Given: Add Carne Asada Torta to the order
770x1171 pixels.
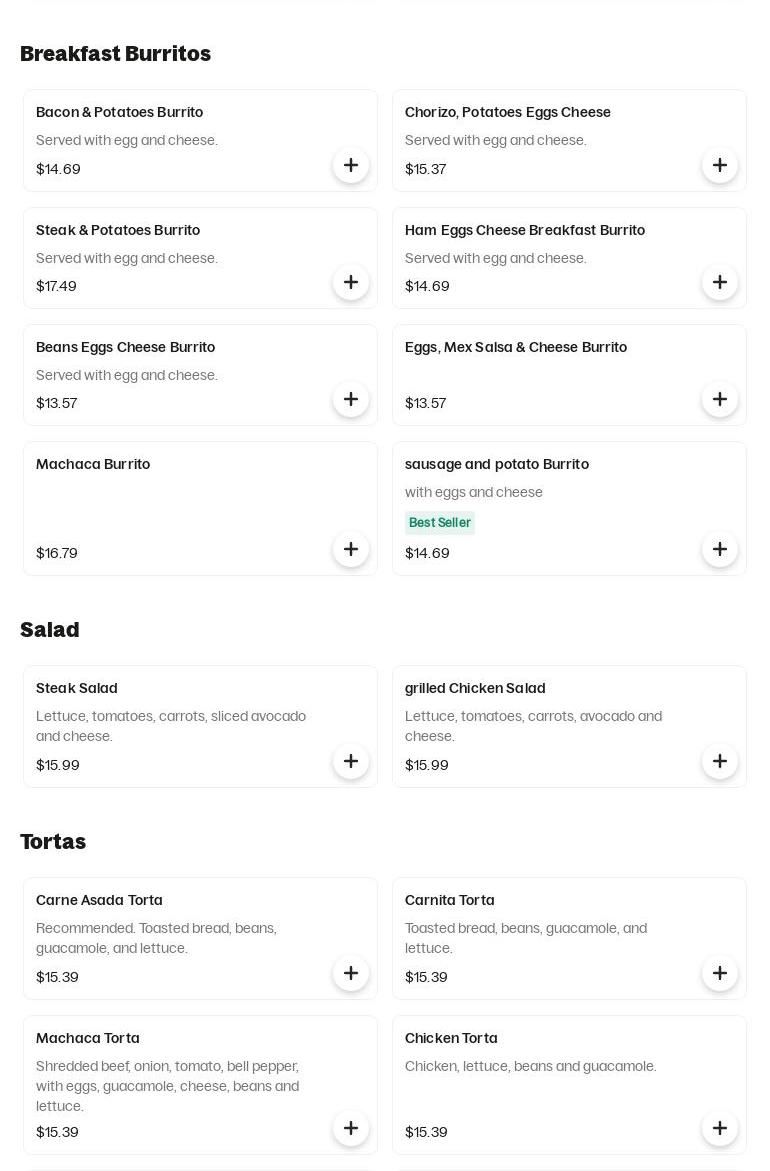Looking at the screenshot, I should point(351,973).
